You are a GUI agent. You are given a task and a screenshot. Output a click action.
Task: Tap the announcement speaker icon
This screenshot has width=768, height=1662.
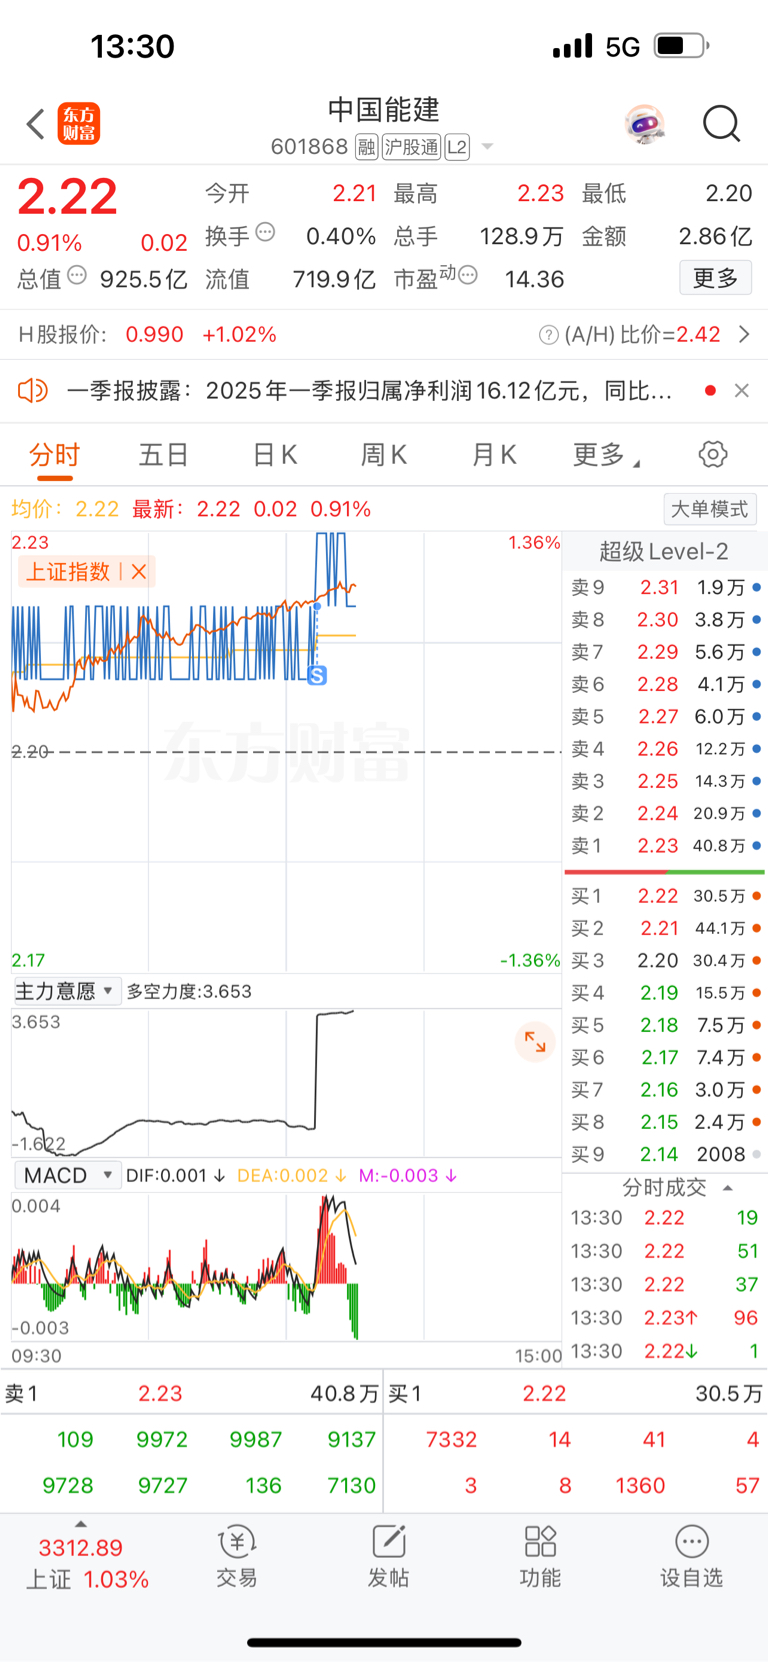pos(33,390)
